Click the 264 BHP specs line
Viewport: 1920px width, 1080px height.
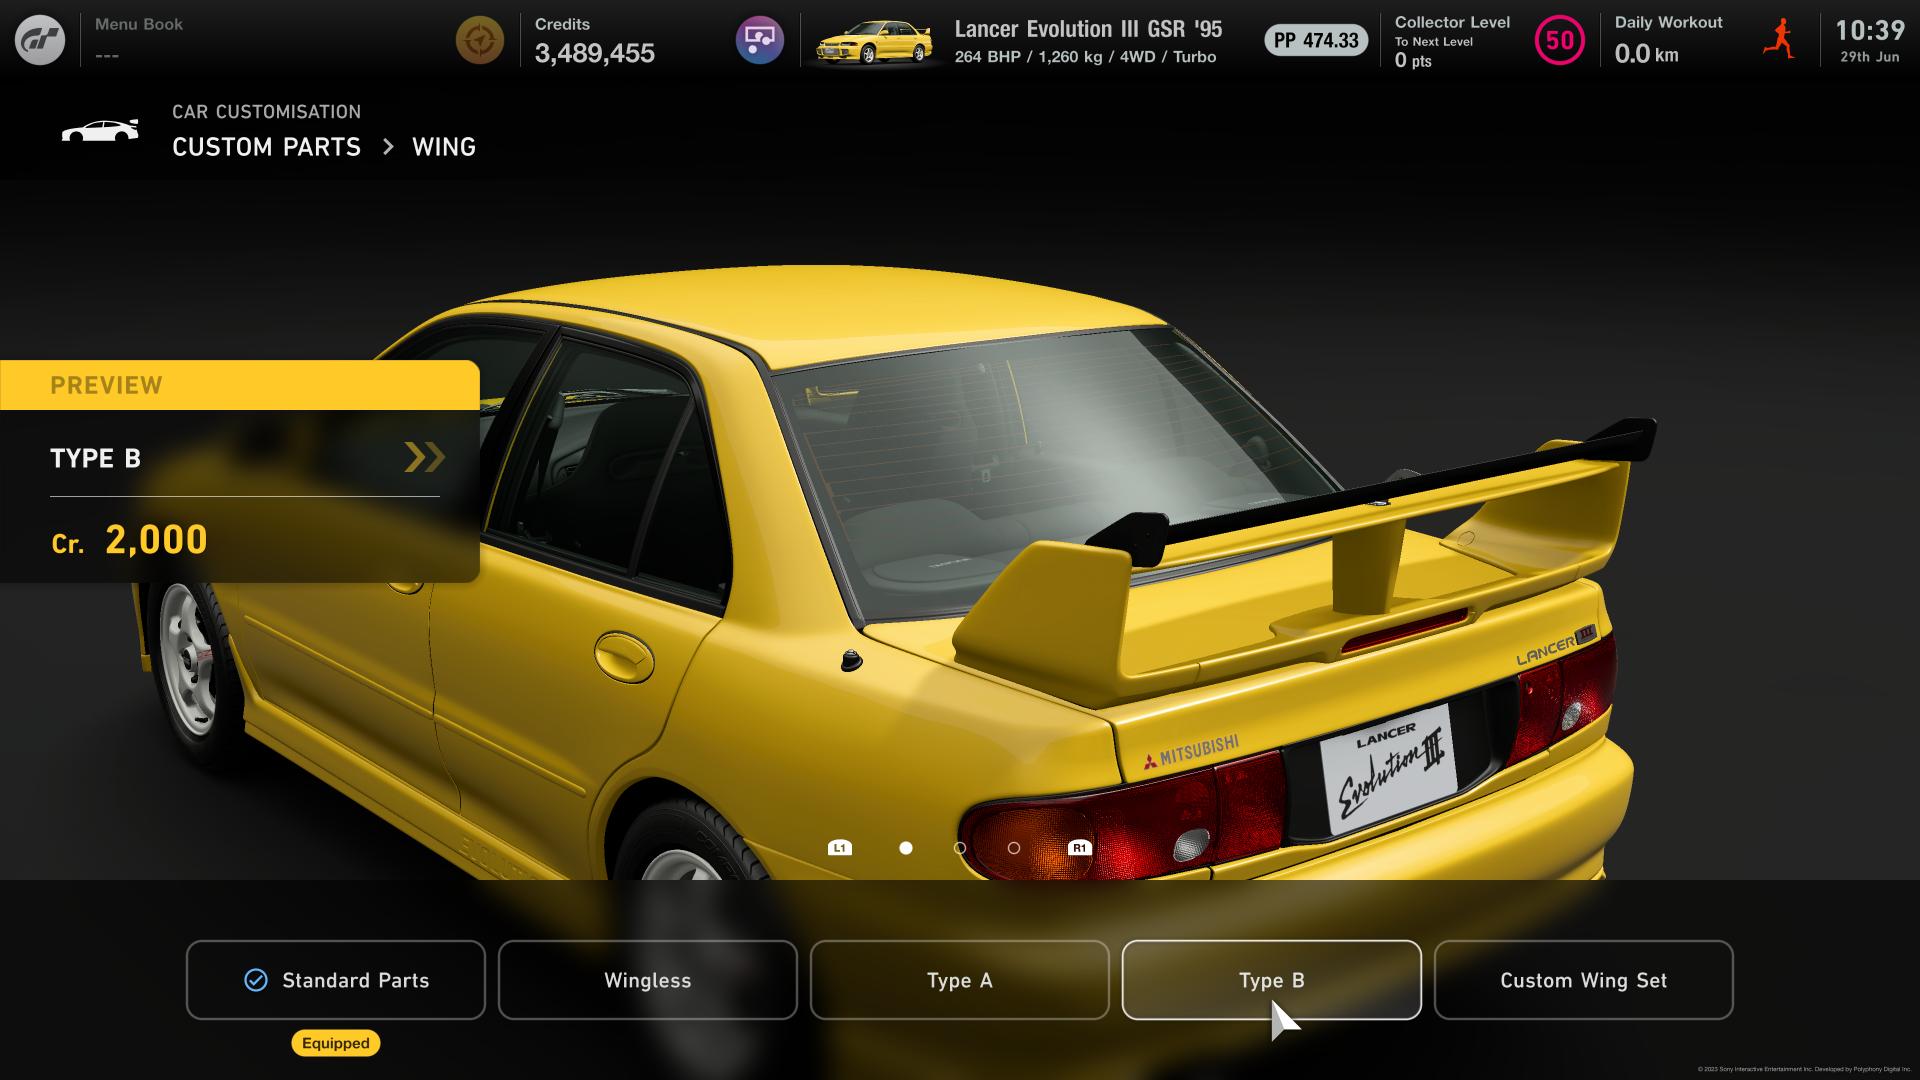[x=1085, y=57]
